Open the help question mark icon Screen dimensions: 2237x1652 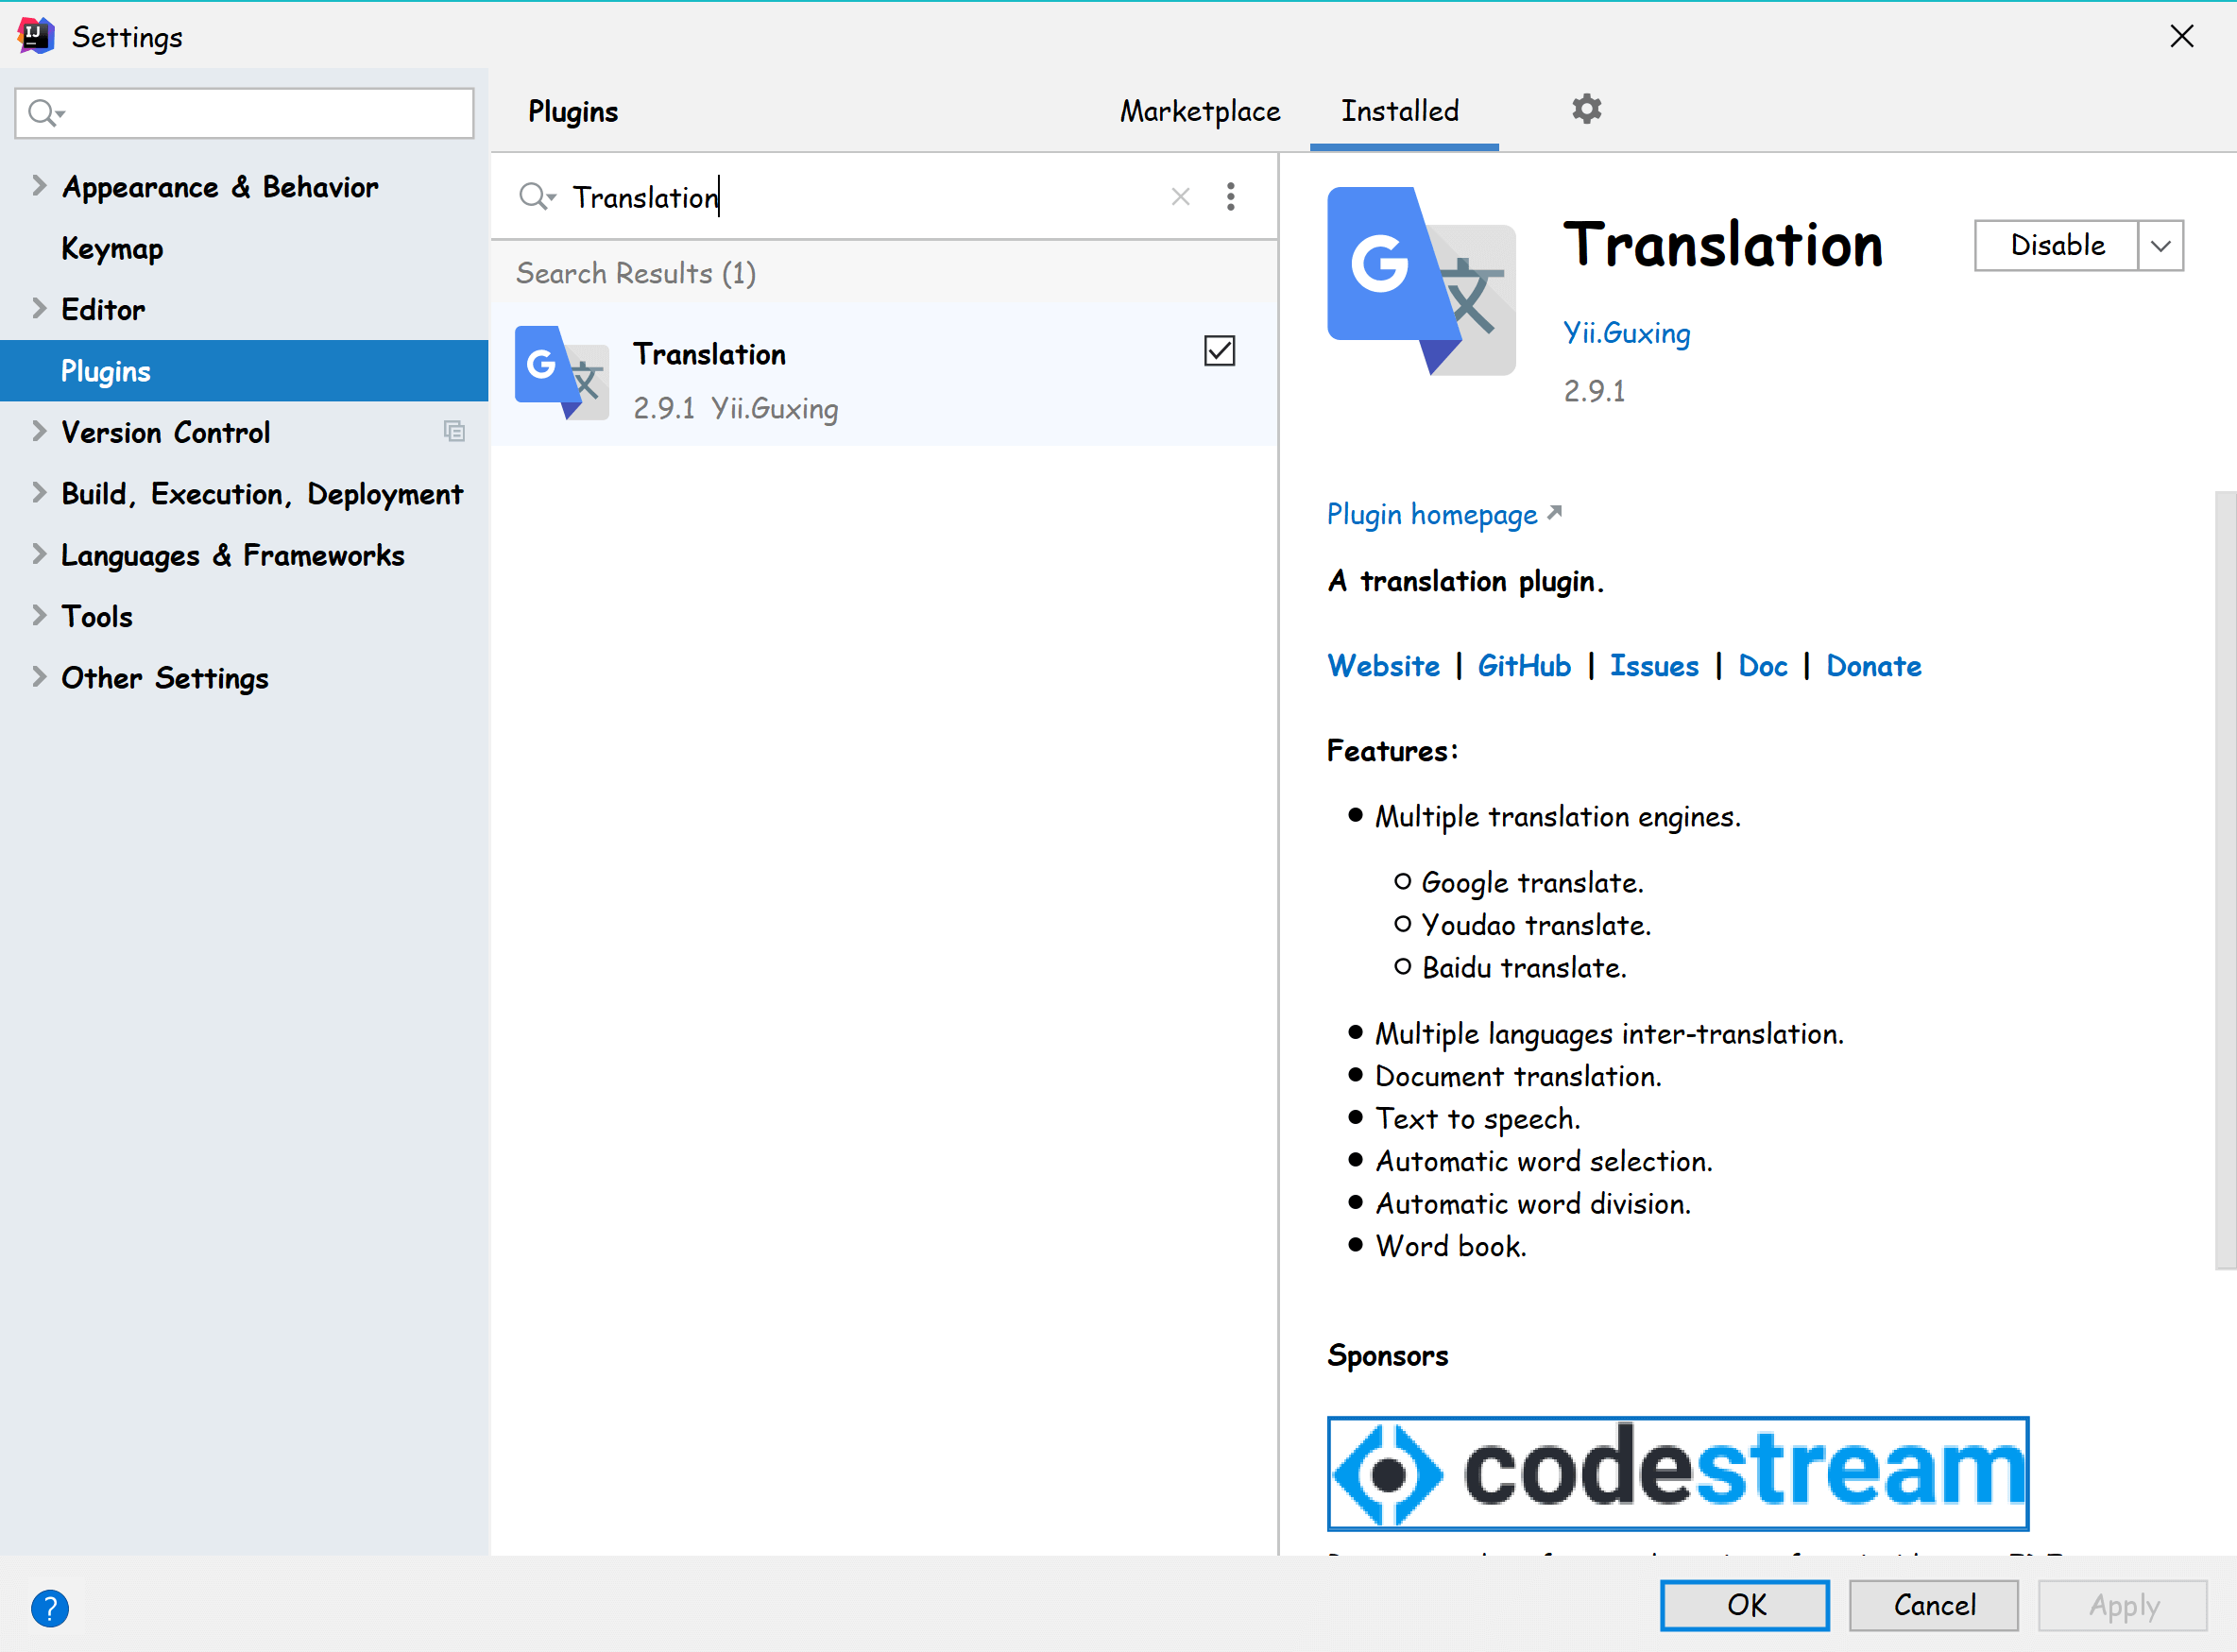point(50,1607)
